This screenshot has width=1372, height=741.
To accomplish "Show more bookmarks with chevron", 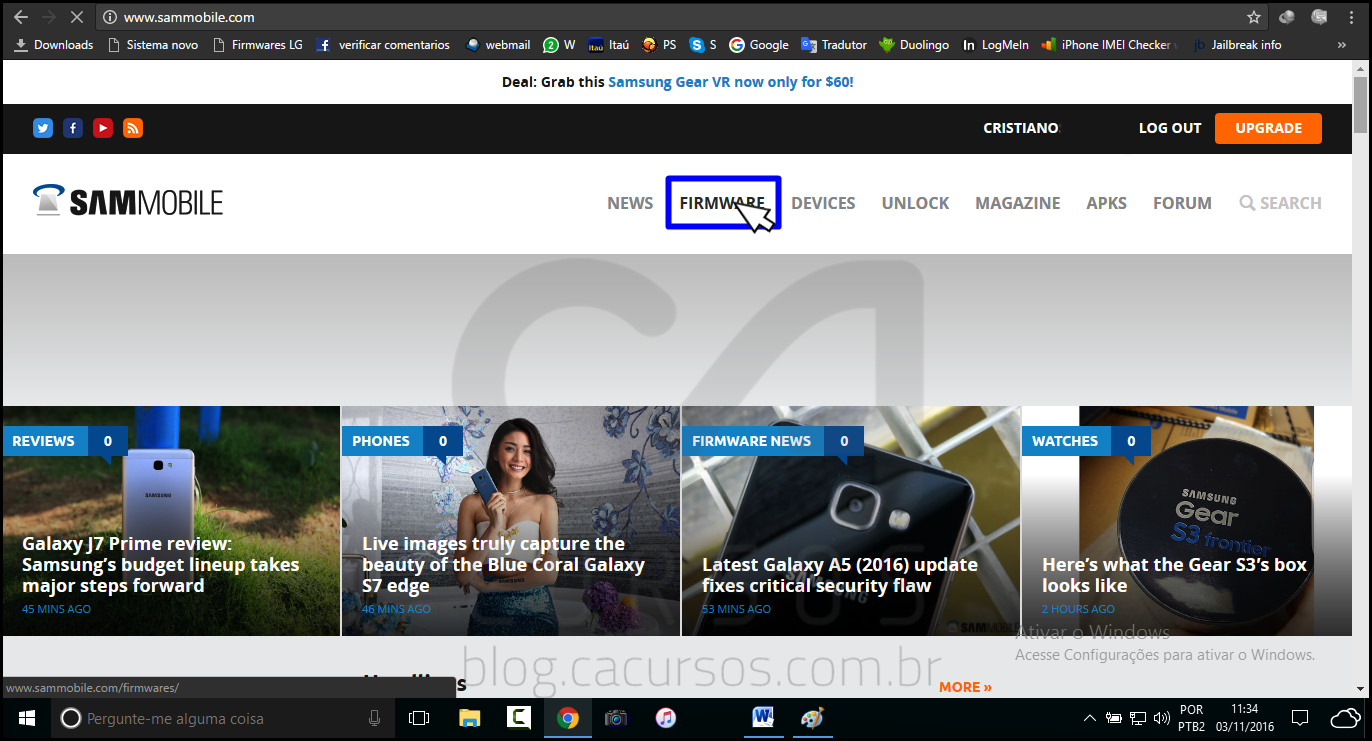I will [x=1341, y=45].
